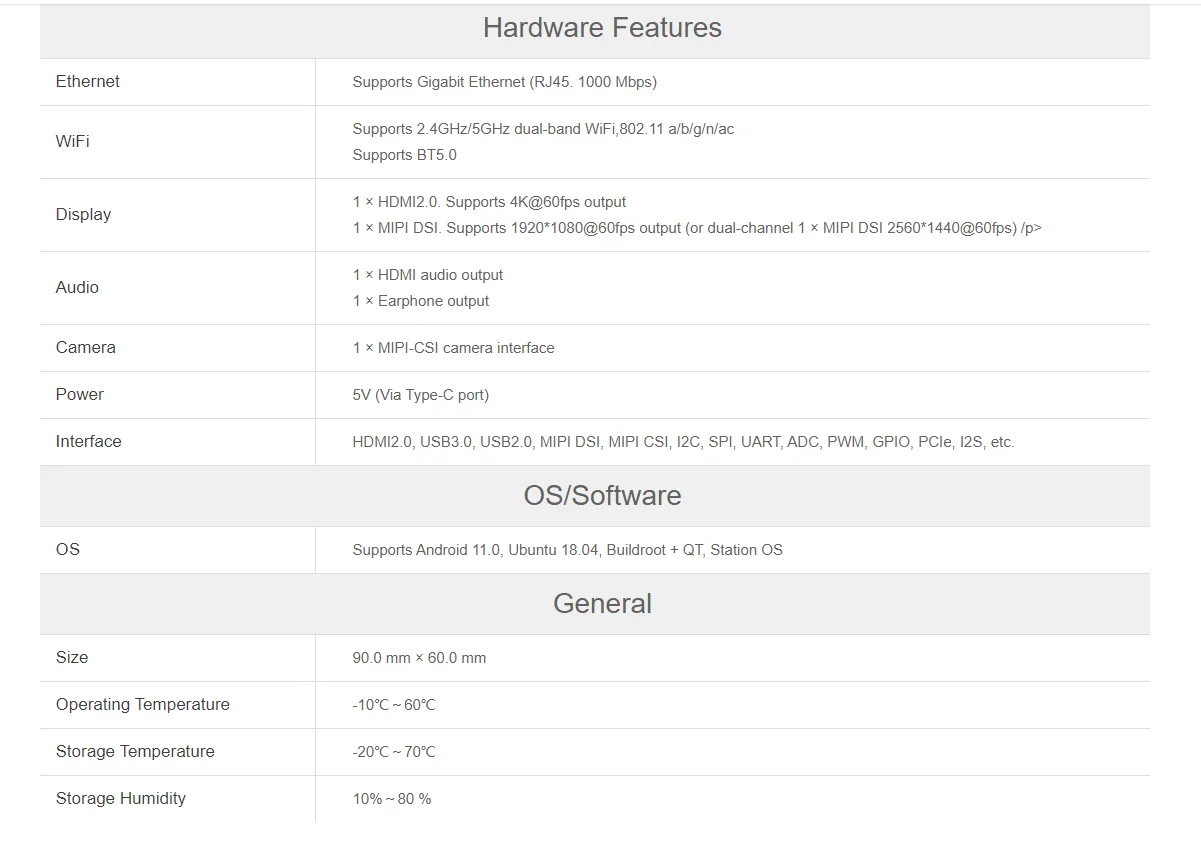Click the Storage Humidity 10% ~ 80% value
The width and height of the screenshot is (1201, 851).
coord(391,799)
